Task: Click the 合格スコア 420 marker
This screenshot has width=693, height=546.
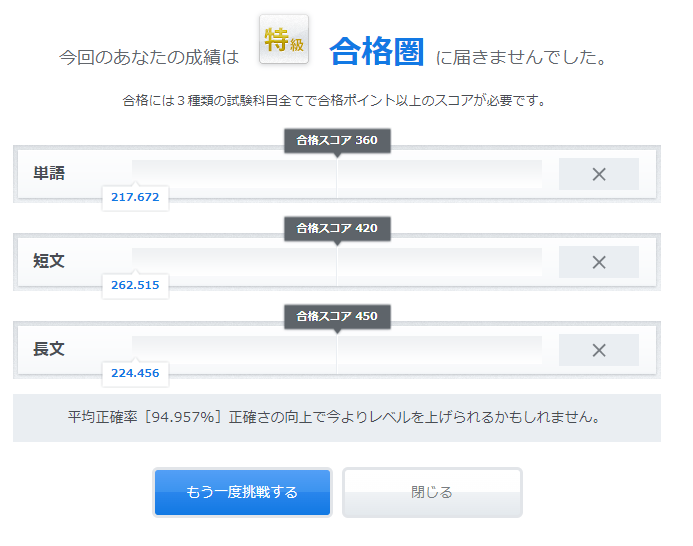Action: tap(337, 229)
